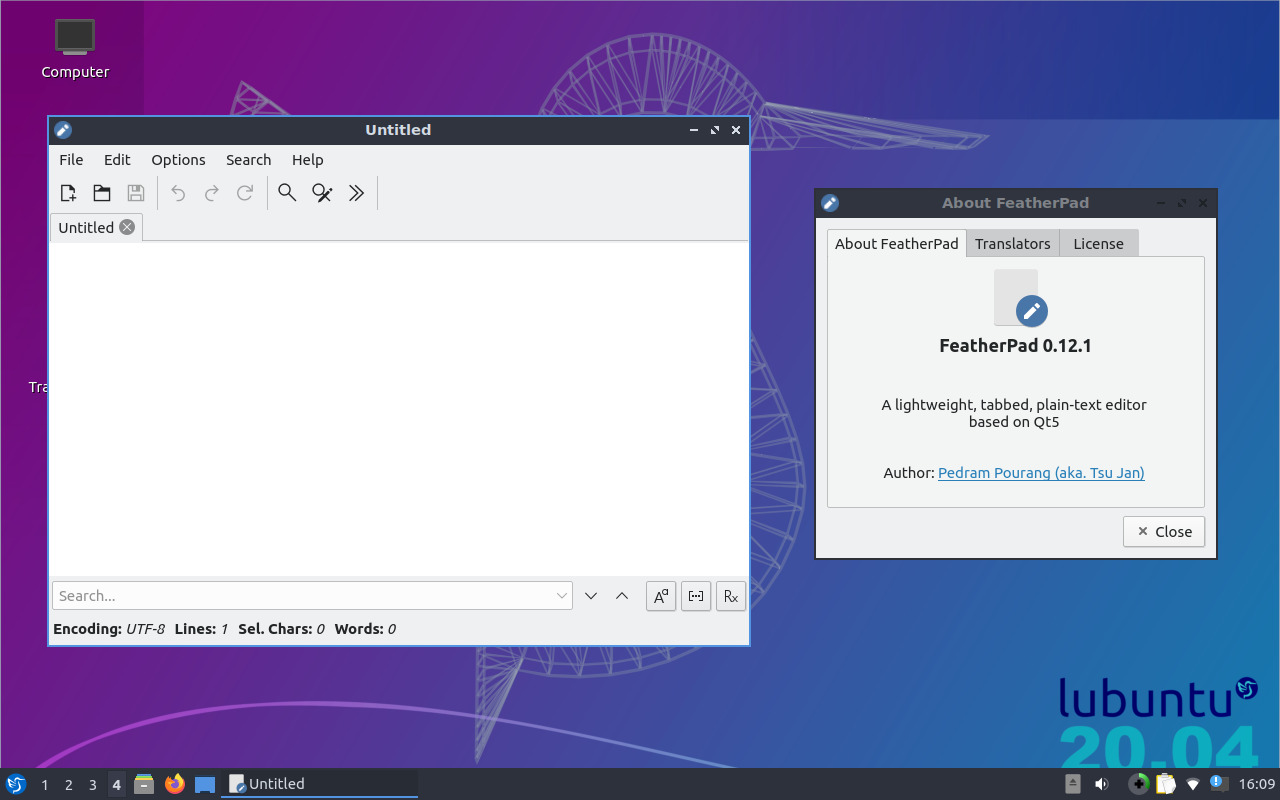This screenshot has width=1280, height=800.
Task: Click the Open file folder icon
Action: pos(102,193)
